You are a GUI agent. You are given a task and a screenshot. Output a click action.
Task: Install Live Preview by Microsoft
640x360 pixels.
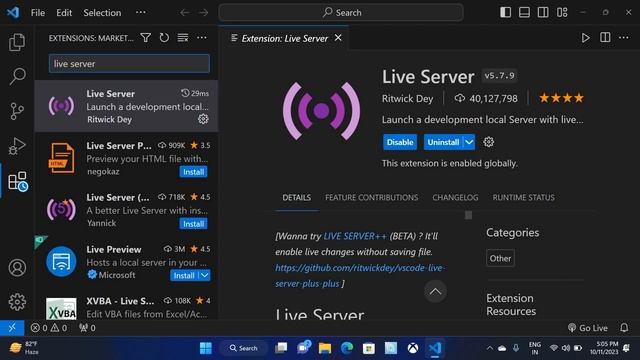(x=184, y=276)
